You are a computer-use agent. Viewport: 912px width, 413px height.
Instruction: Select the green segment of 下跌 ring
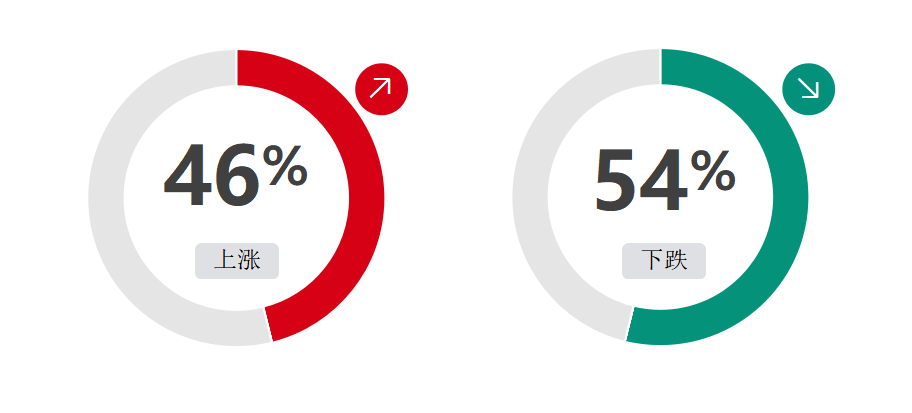(x=790, y=198)
